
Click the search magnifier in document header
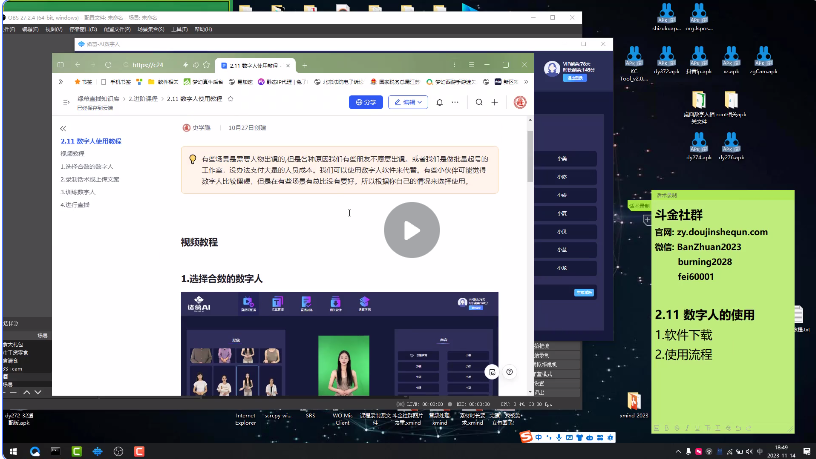(x=479, y=102)
